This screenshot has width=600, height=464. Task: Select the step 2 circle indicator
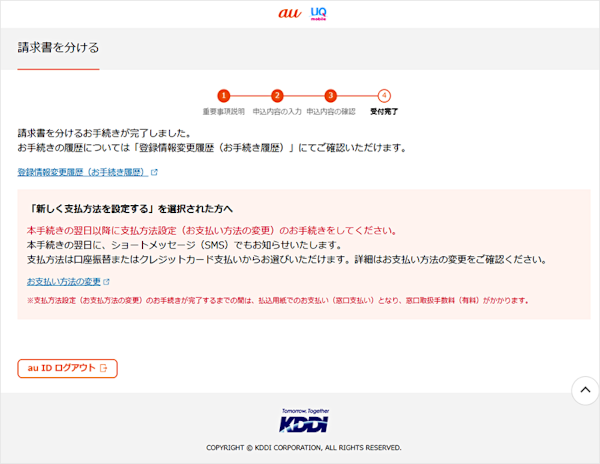click(x=277, y=95)
